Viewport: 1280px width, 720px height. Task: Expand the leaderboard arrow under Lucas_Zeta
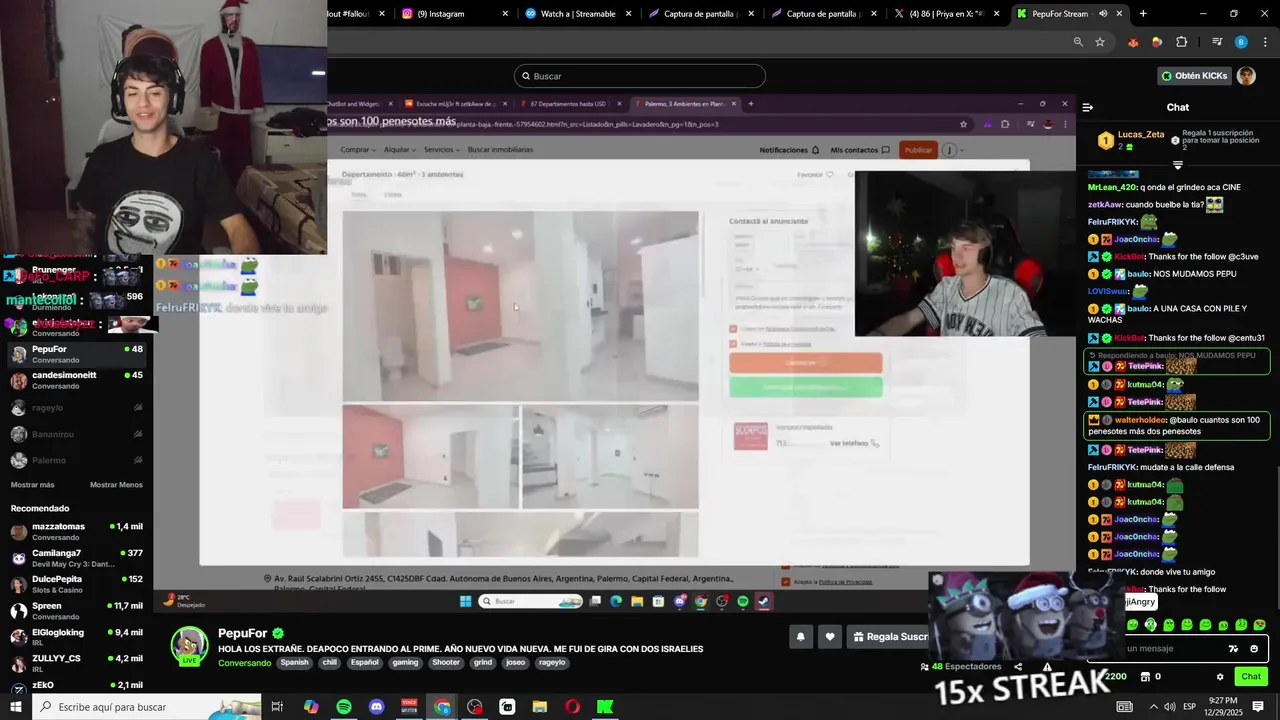(1178, 165)
